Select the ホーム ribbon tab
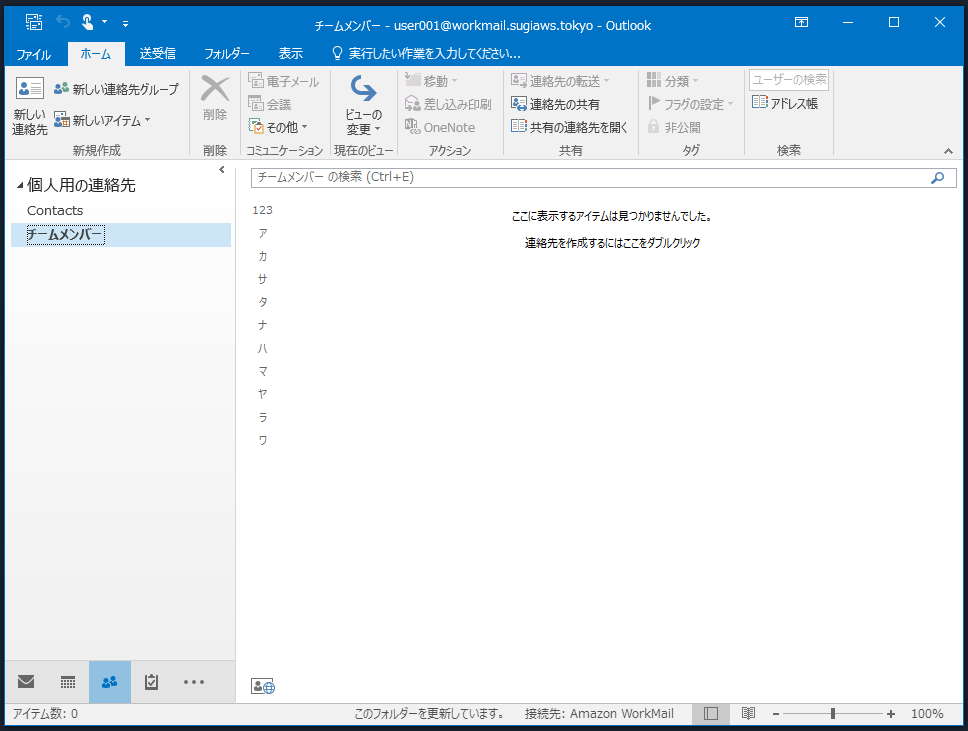 (96, 54)
